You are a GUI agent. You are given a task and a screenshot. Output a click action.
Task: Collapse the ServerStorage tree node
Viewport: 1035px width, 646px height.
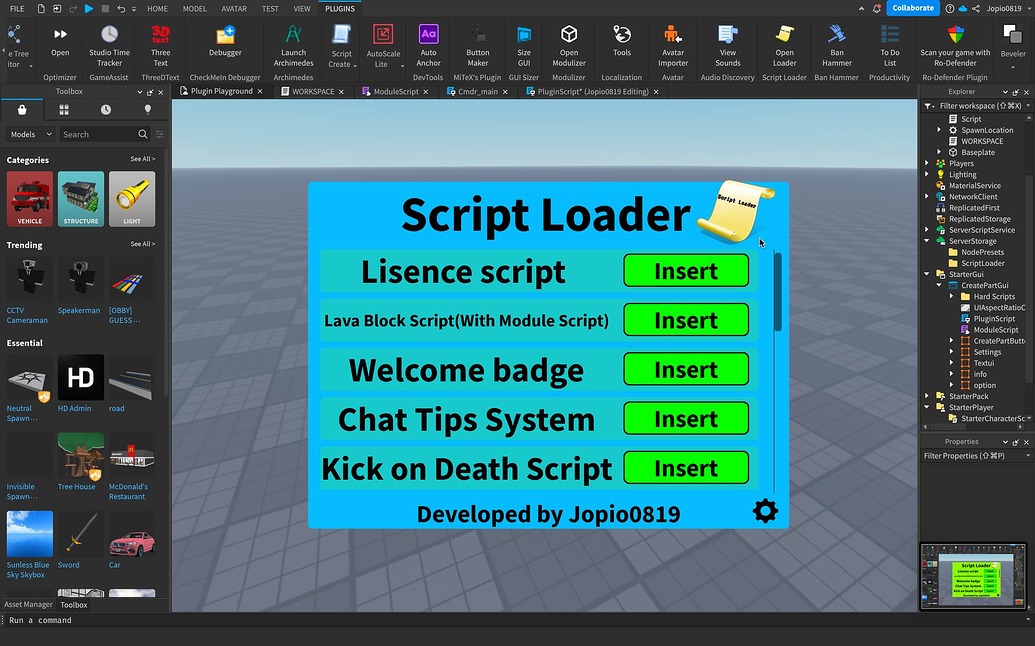(x=927, y=241)
